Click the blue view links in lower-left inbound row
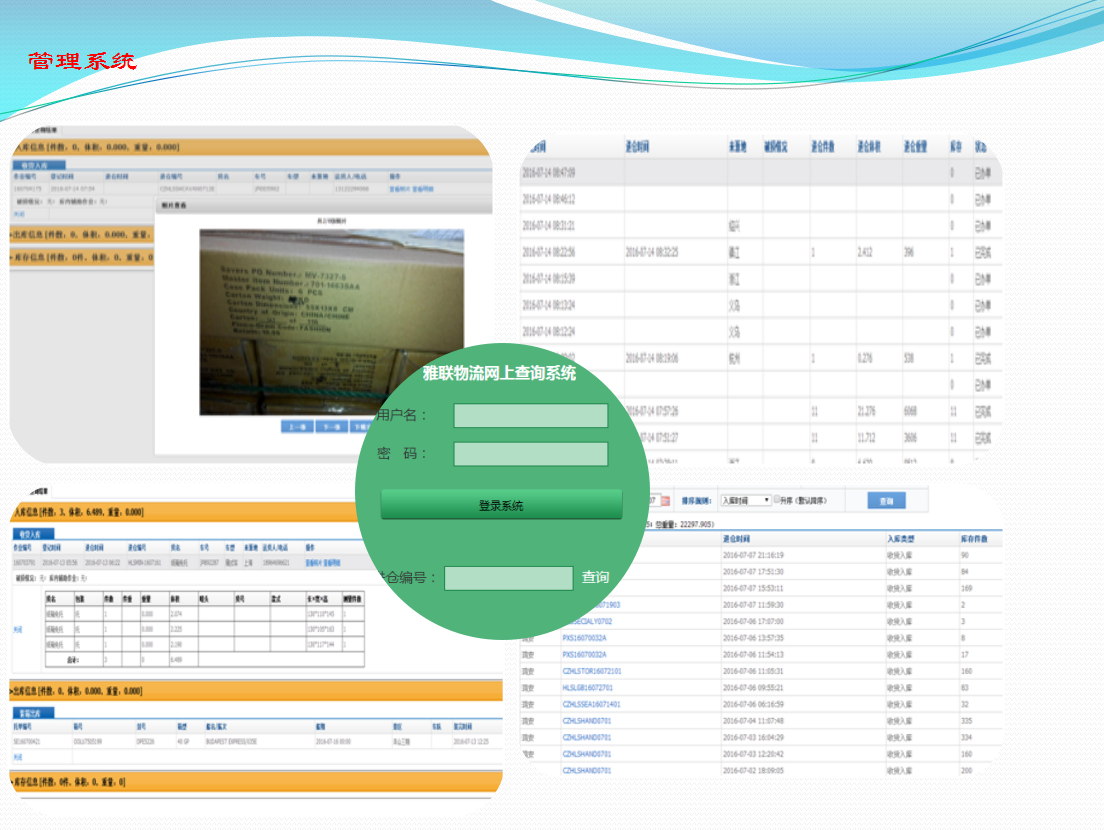The height and width of the screenshot is (830, 1104). 322,563
